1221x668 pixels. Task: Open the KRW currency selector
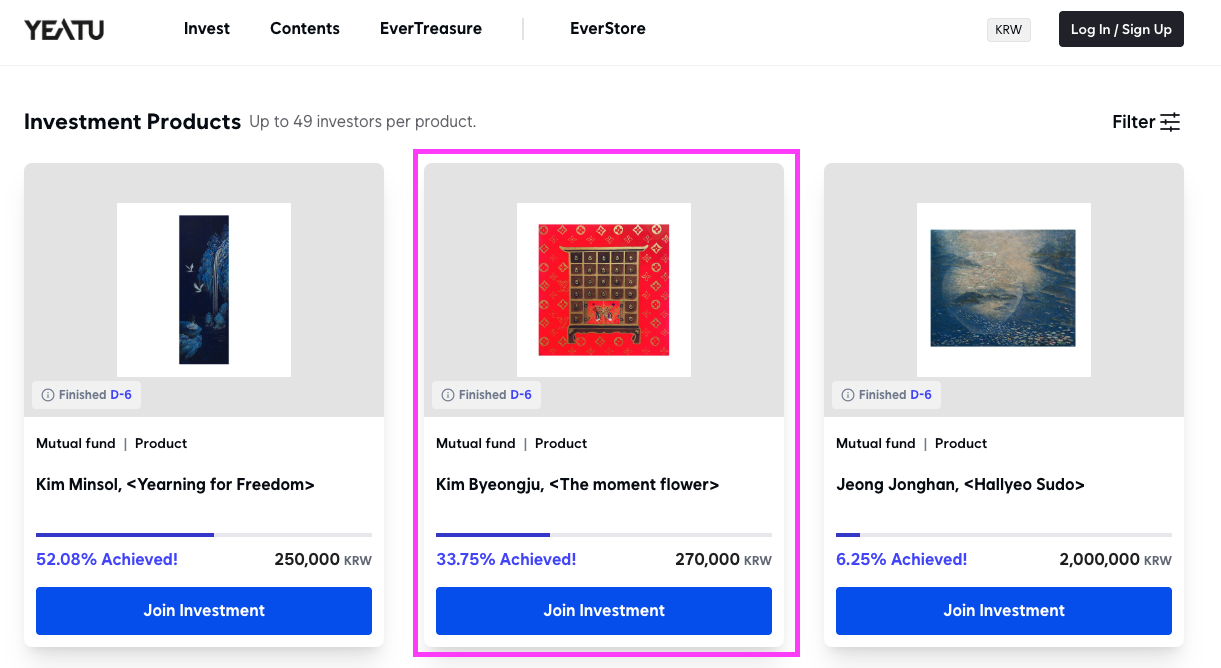point(1008,30)
